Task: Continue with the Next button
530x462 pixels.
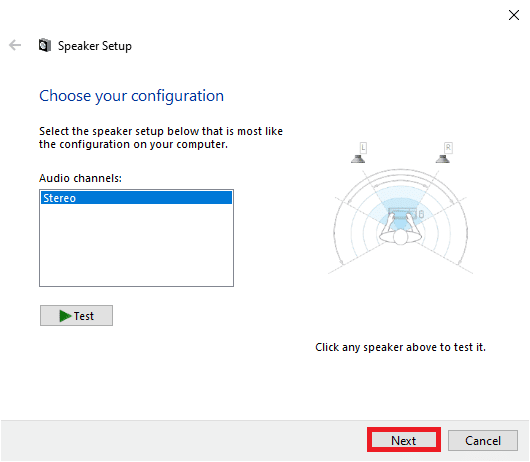Action: coord(404,440)
